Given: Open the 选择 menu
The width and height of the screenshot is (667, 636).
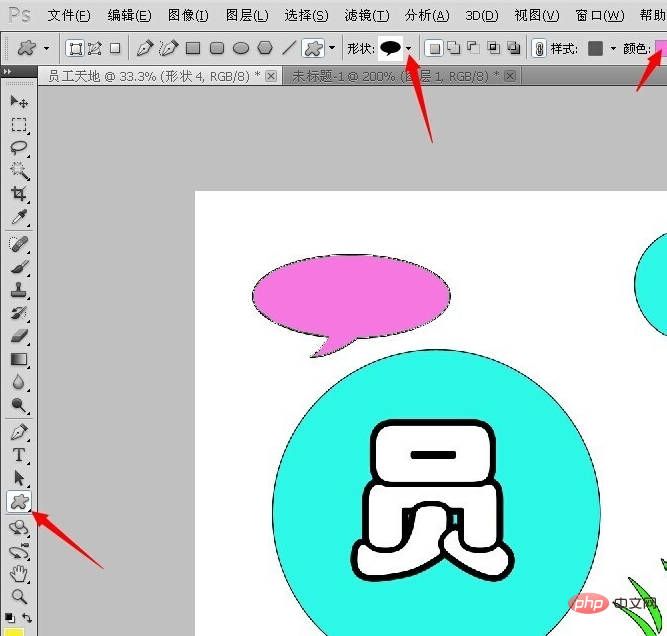Looking at the screenshot, I should 306,16.
